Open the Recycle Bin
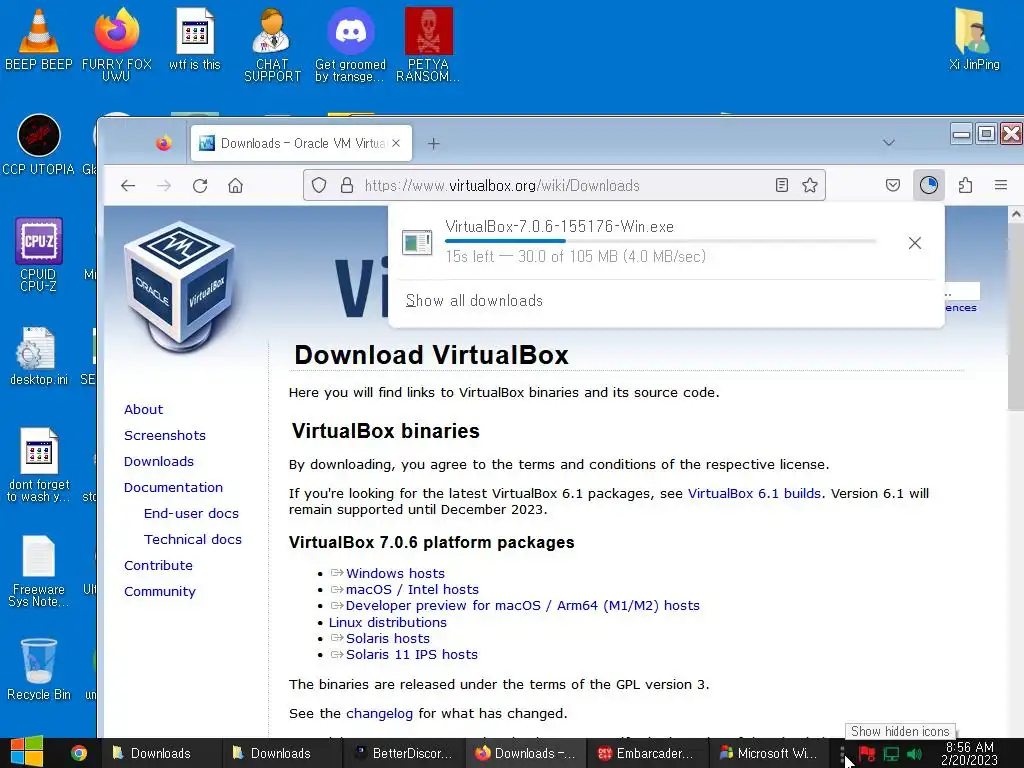Viewport: 1024px width, 768px height. click(39, 669)
